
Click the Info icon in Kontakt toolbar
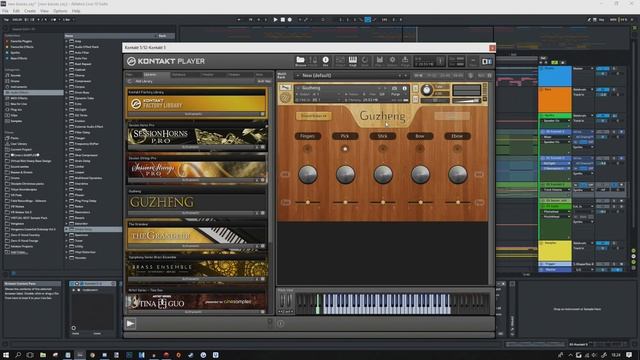(x=325, y=60)
